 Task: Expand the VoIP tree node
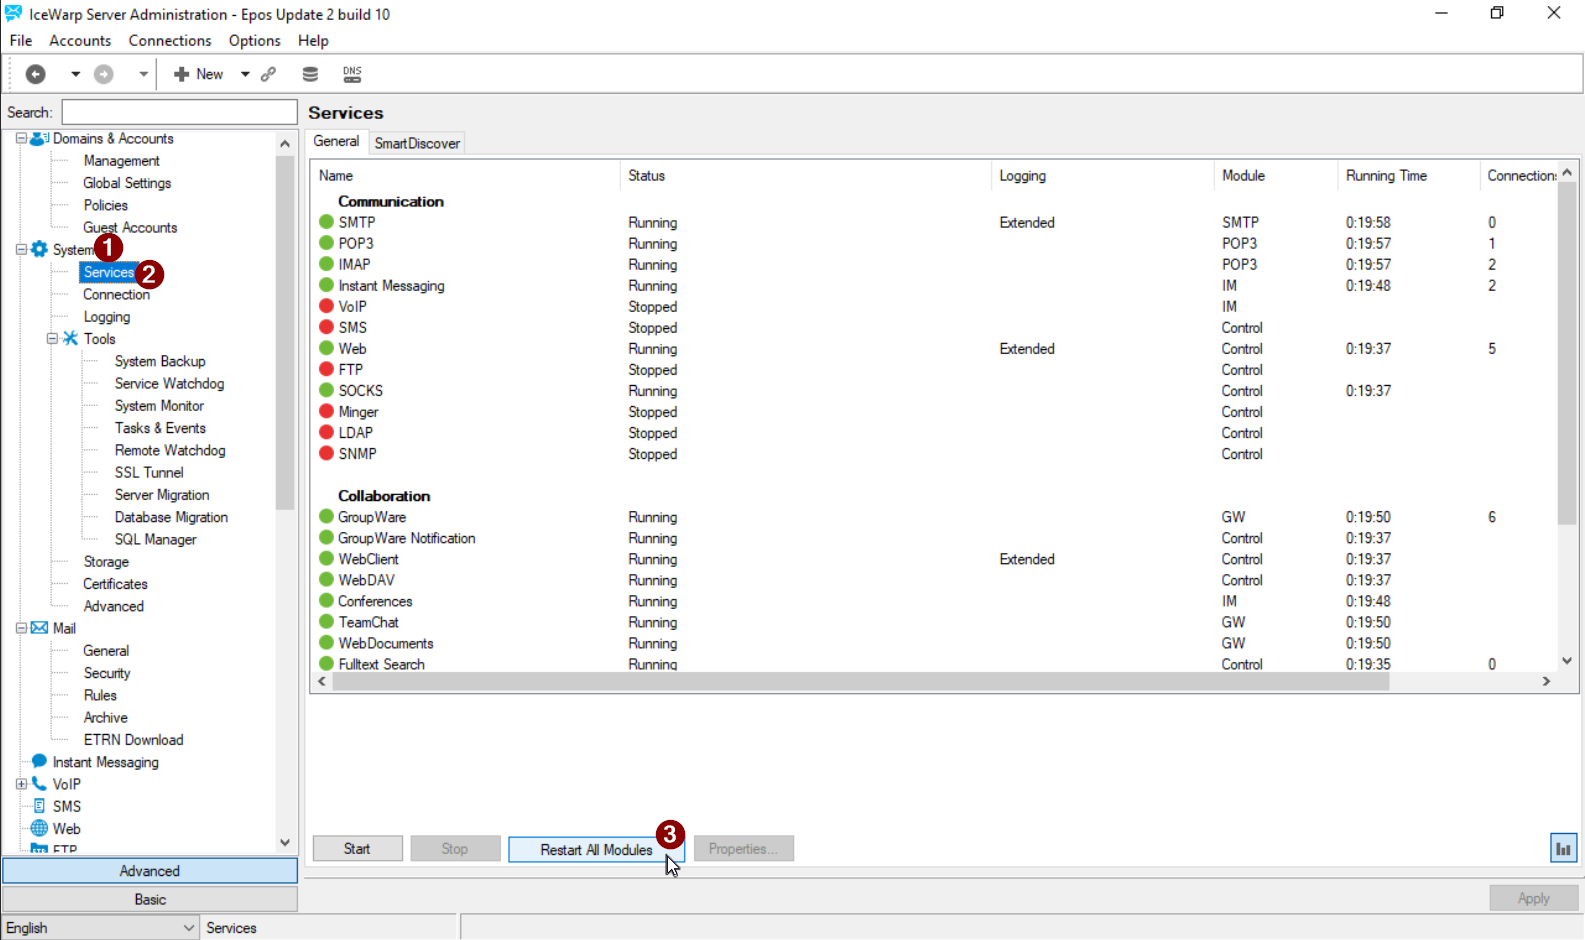pos(21,784)
